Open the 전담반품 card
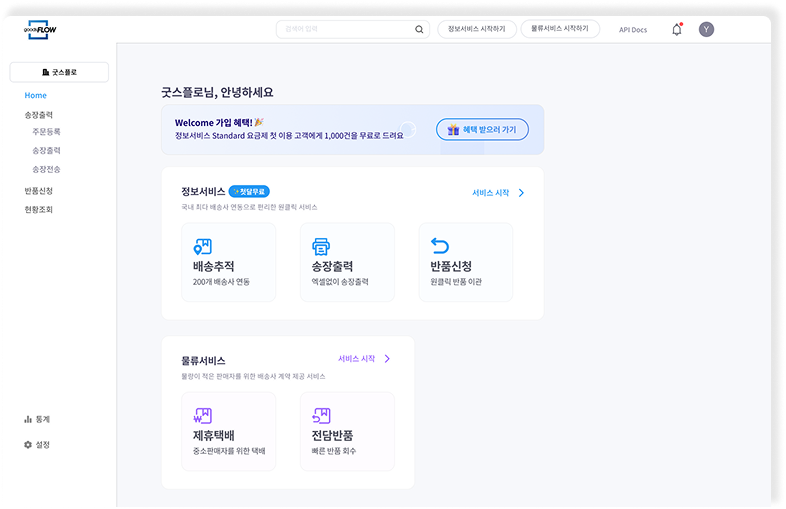This screenshot has height=509, width=786. (347, 431)
